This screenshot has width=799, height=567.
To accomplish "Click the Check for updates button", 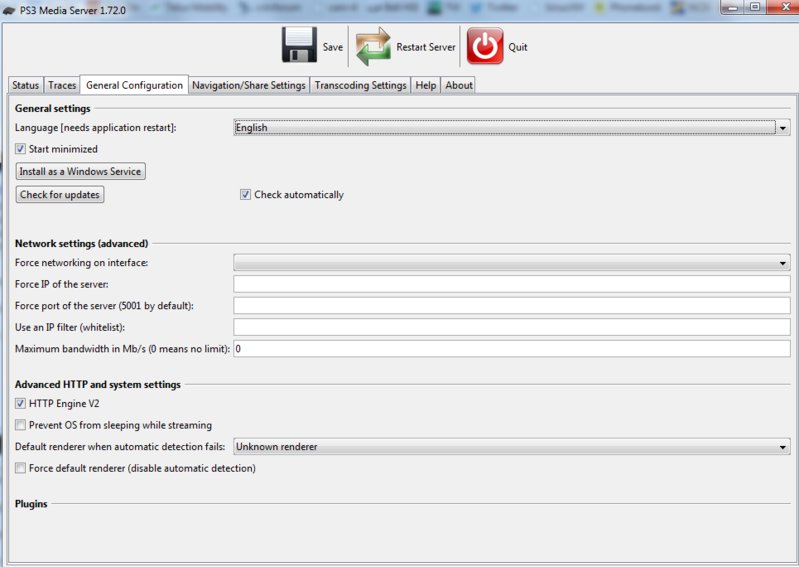I will (60, 195).
